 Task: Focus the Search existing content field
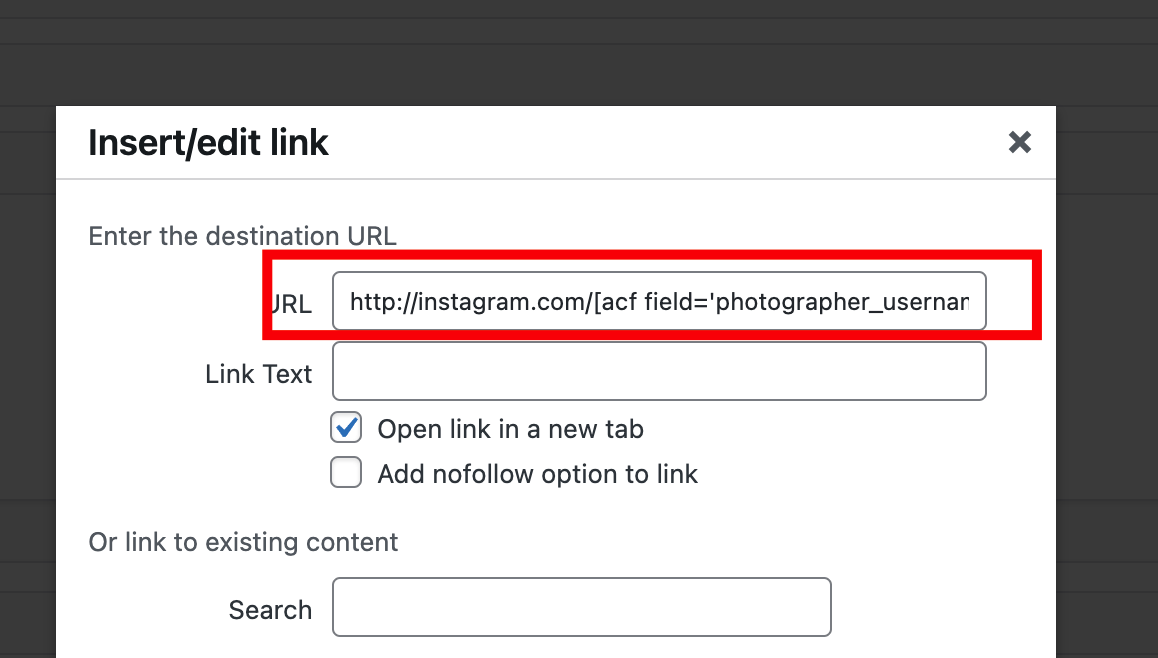coord(581,607)
